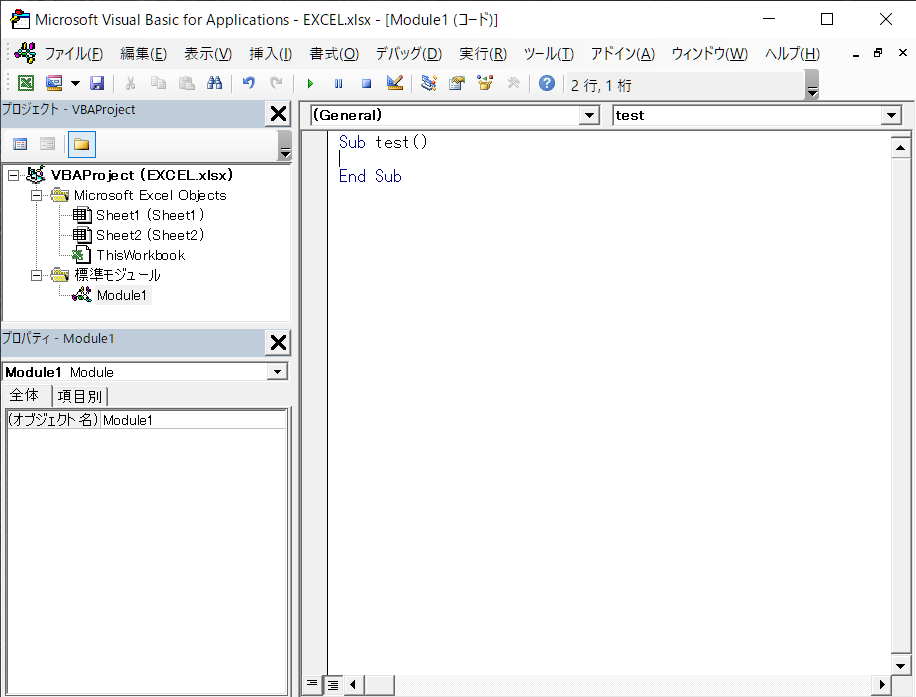Click the Cut scissors icon
The image size is (916, 697).
[x=130, y=84]
